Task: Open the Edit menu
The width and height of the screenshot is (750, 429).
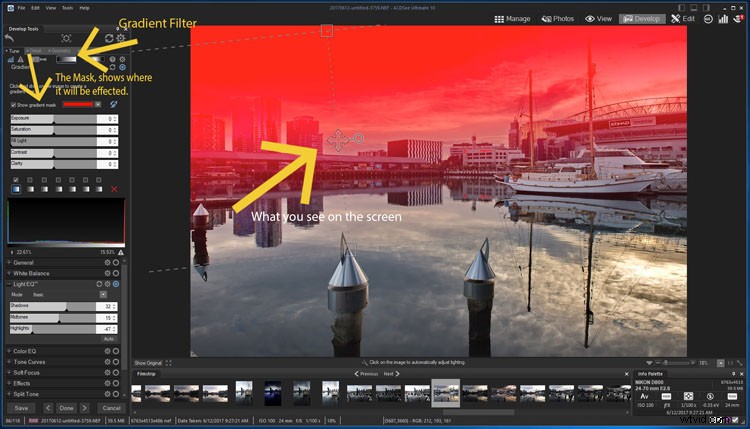Action: point(35,8)
